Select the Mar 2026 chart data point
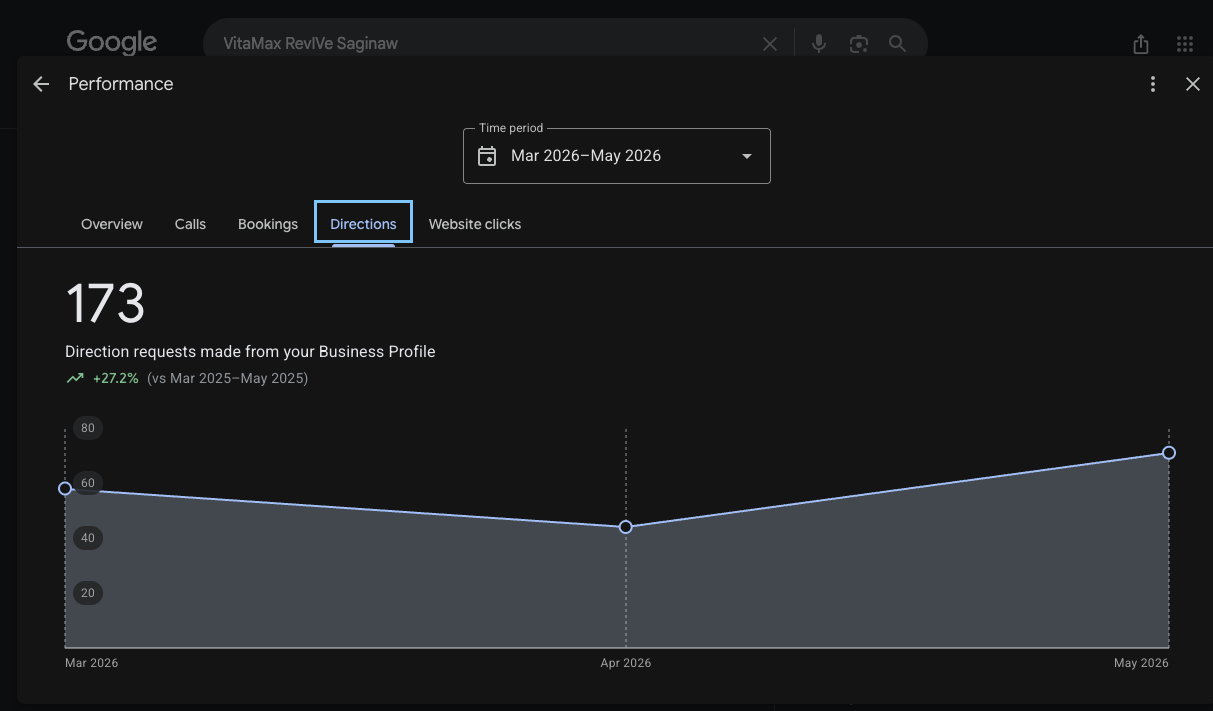Viewport: 1213px width, 711px height. [x=65, y=488]
